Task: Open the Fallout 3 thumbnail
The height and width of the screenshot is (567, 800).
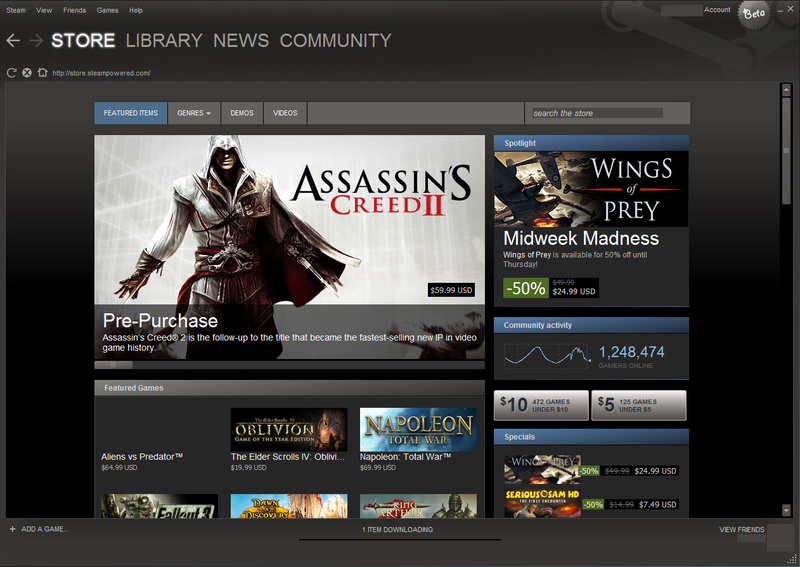Action: 160,506
